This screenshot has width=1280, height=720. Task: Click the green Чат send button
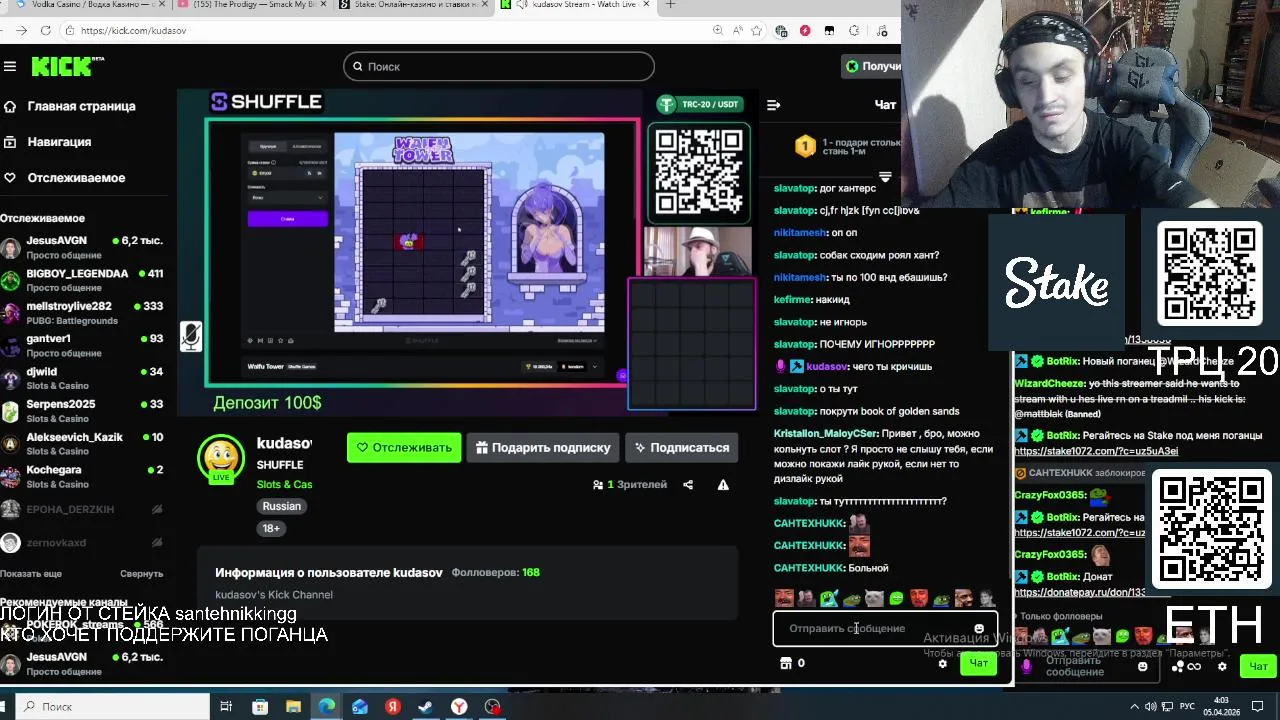pyautogui.click(x=978, y=663)
